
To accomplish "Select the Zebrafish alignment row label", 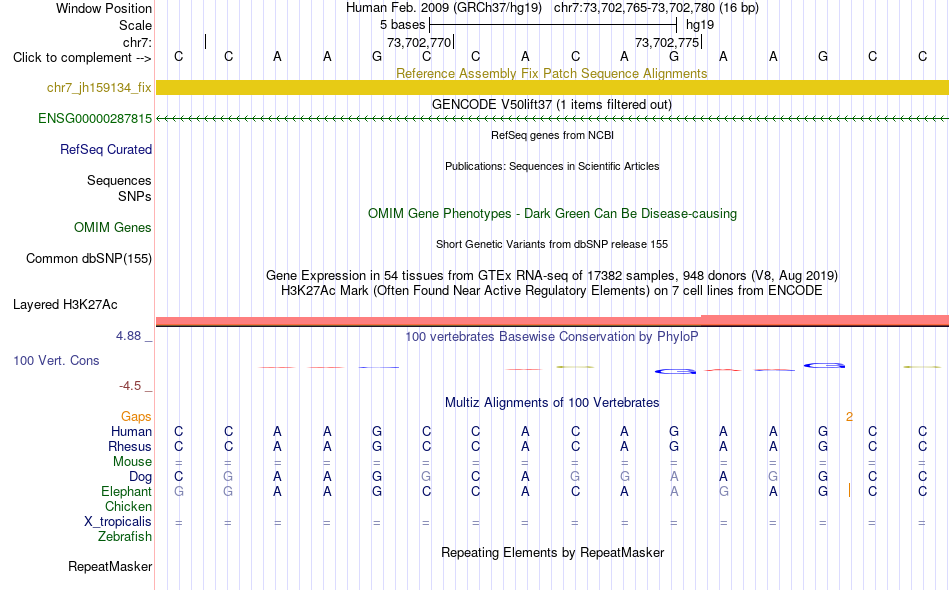I will pos(125,537).
